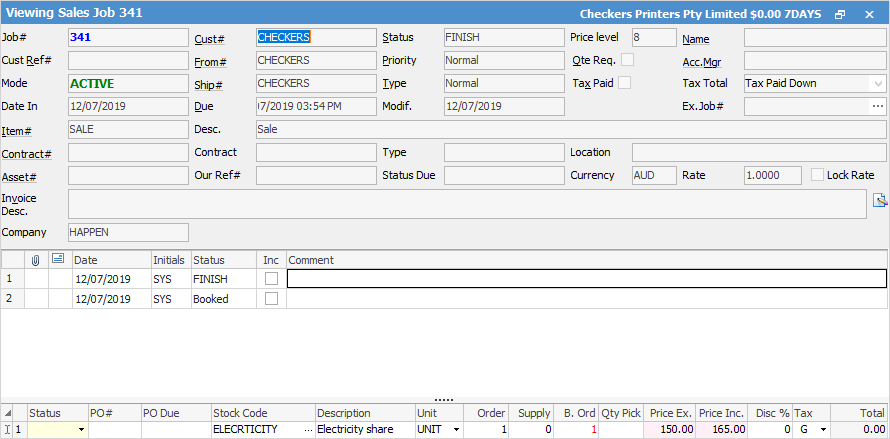Viewport: 890px width, 439px height.
Task: Enable the Qte Req. checkbox
Action: [x=627, y=60]
